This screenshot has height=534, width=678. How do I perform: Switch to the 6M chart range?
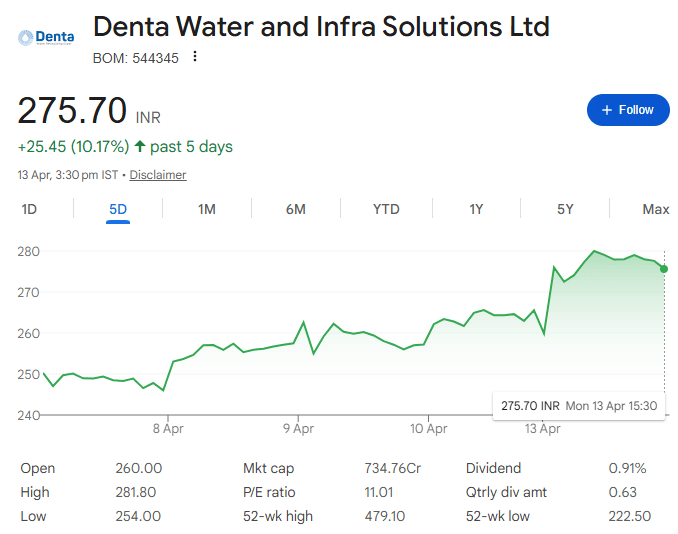pyautogui.click(x=296, y=209)
